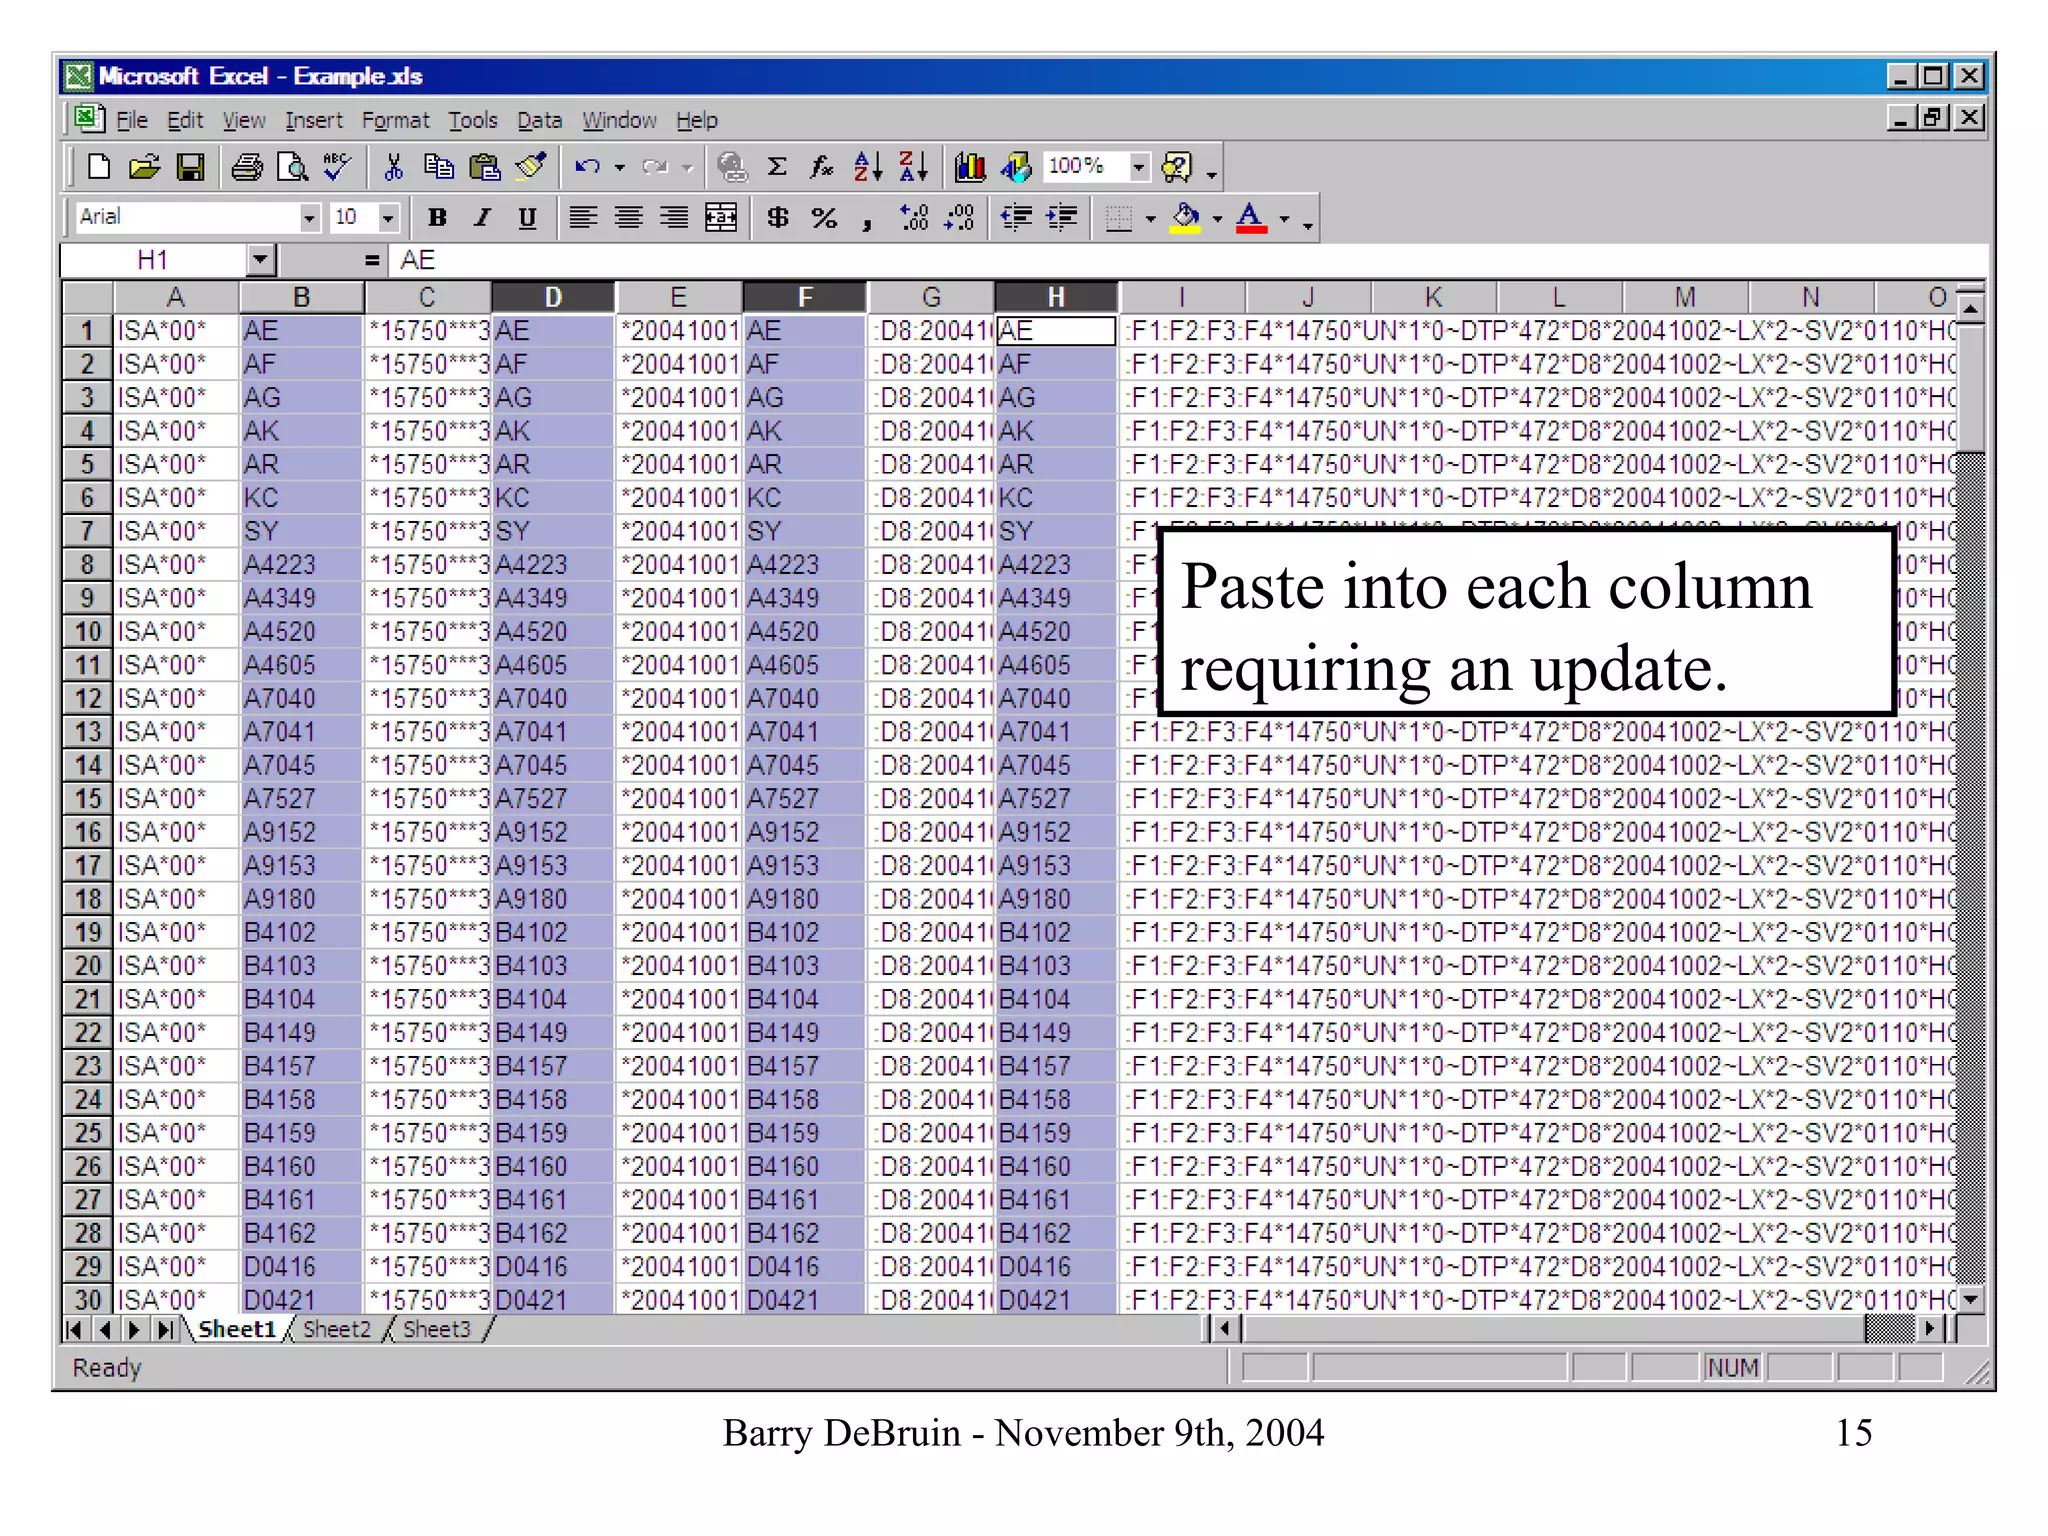This screenshot has height=1536, width=2048.
Task: Open the Edit menu
Action: click(185, 120)
